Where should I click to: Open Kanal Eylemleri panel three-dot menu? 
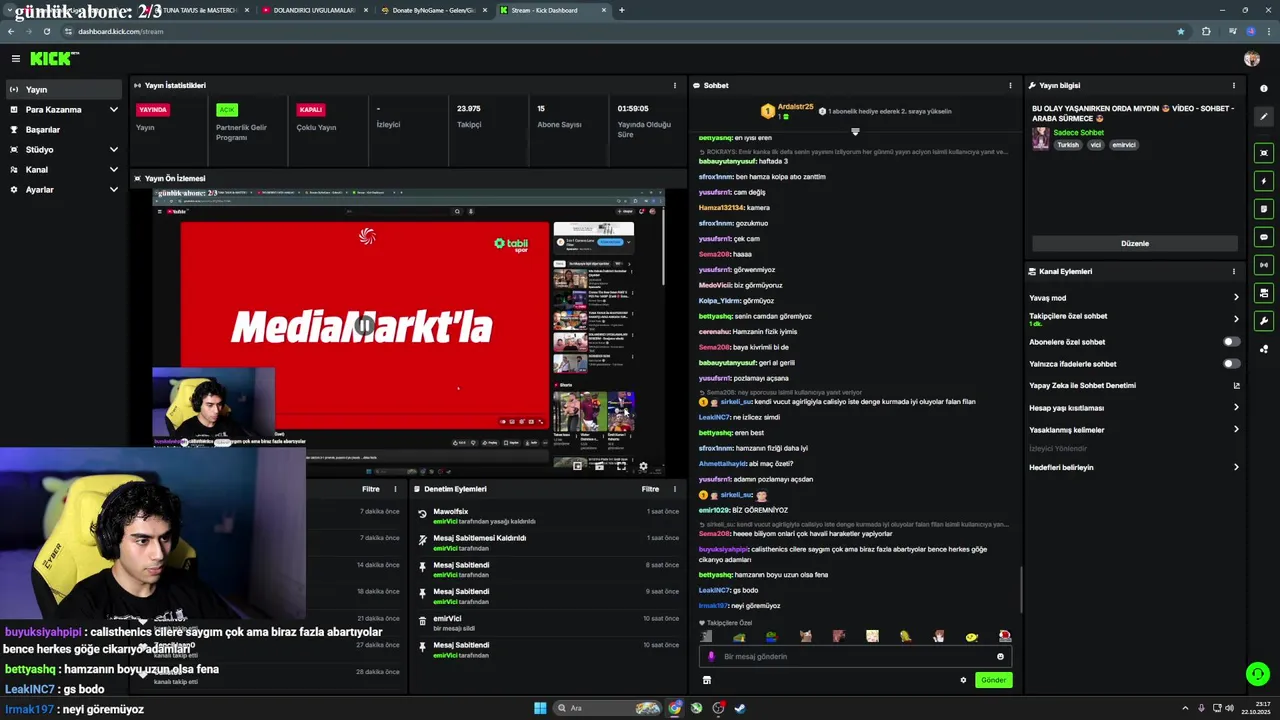(x=1233, y=271)
